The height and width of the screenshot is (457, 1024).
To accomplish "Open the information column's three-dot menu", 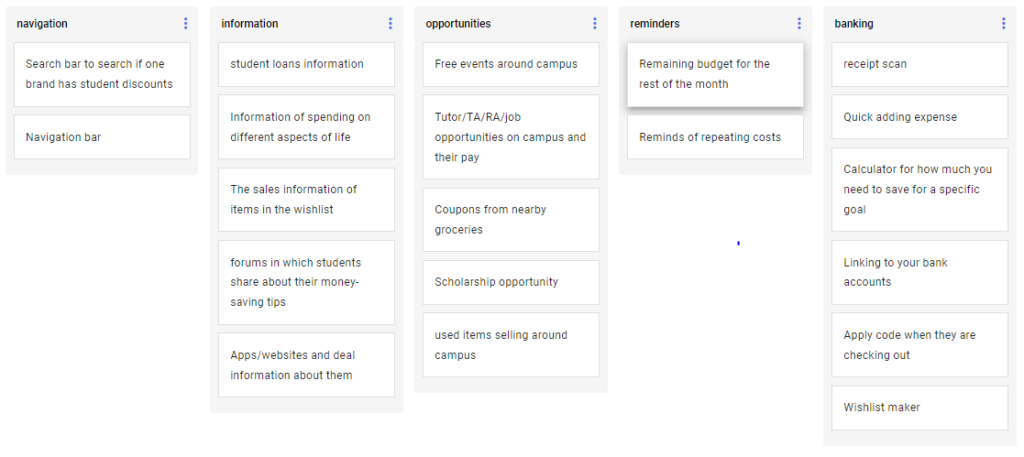I will pyautogui.click(x=390, y=23).
